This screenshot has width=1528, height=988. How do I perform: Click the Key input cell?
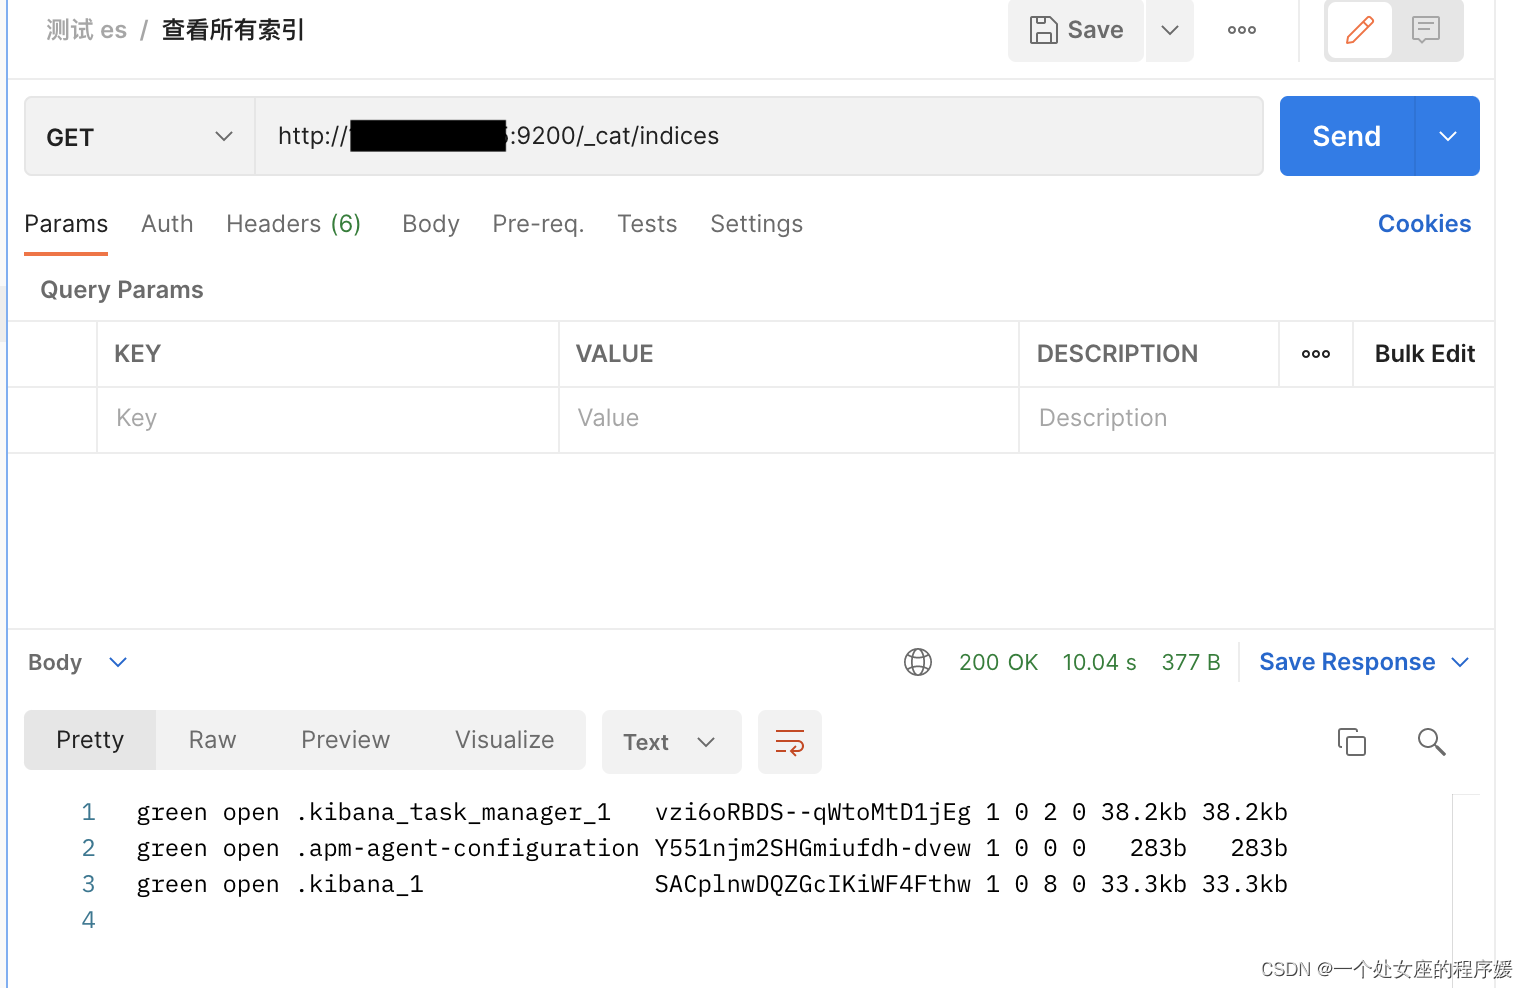tap(328, 418)
